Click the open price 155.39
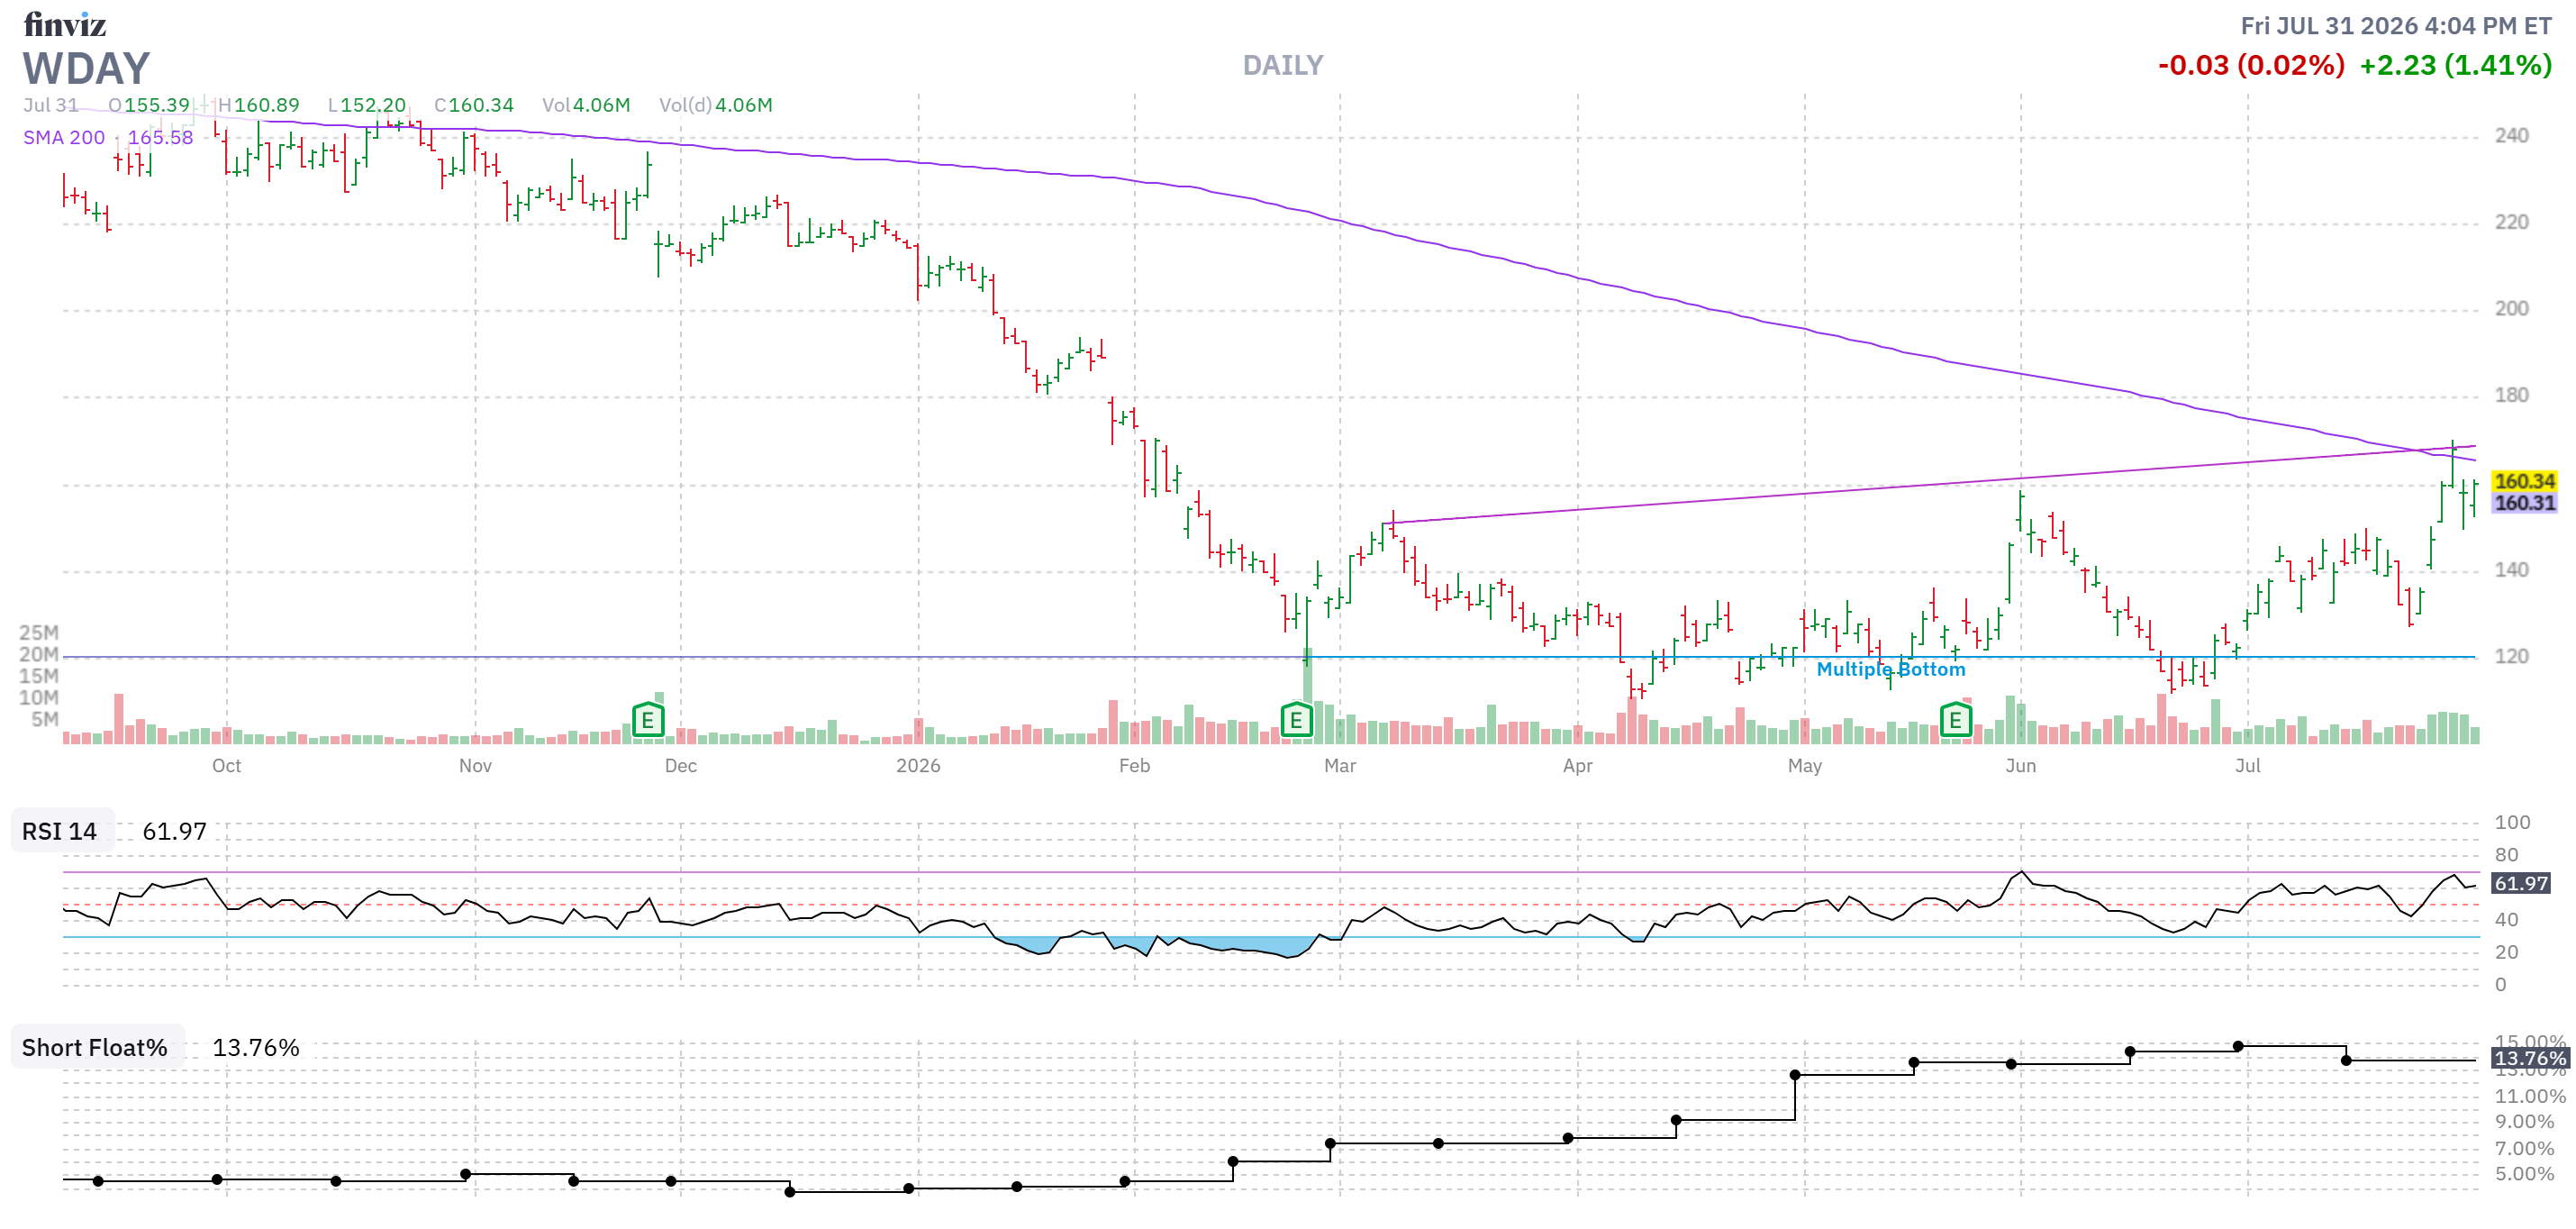The image size is (2576, 1229). [156, 105]
